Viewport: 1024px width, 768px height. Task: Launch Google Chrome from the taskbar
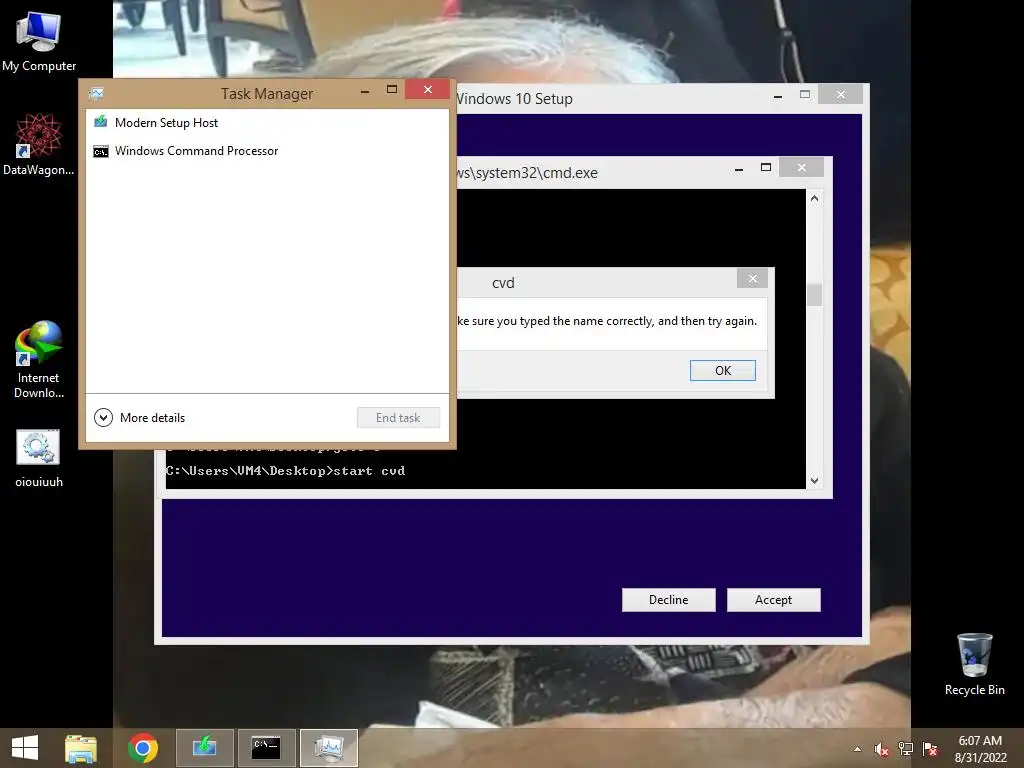coord(142,748)
